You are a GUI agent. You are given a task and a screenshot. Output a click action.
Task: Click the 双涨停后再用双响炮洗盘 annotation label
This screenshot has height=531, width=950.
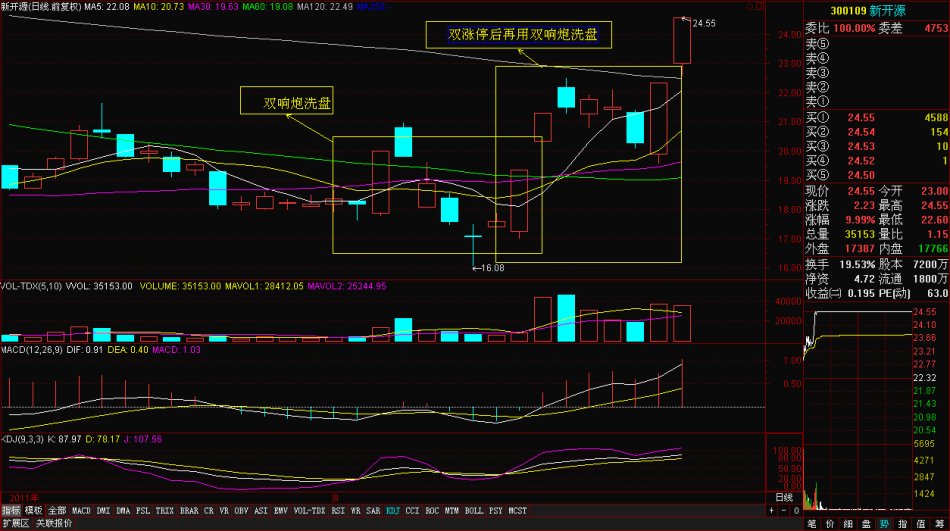(x=519, y=35)
